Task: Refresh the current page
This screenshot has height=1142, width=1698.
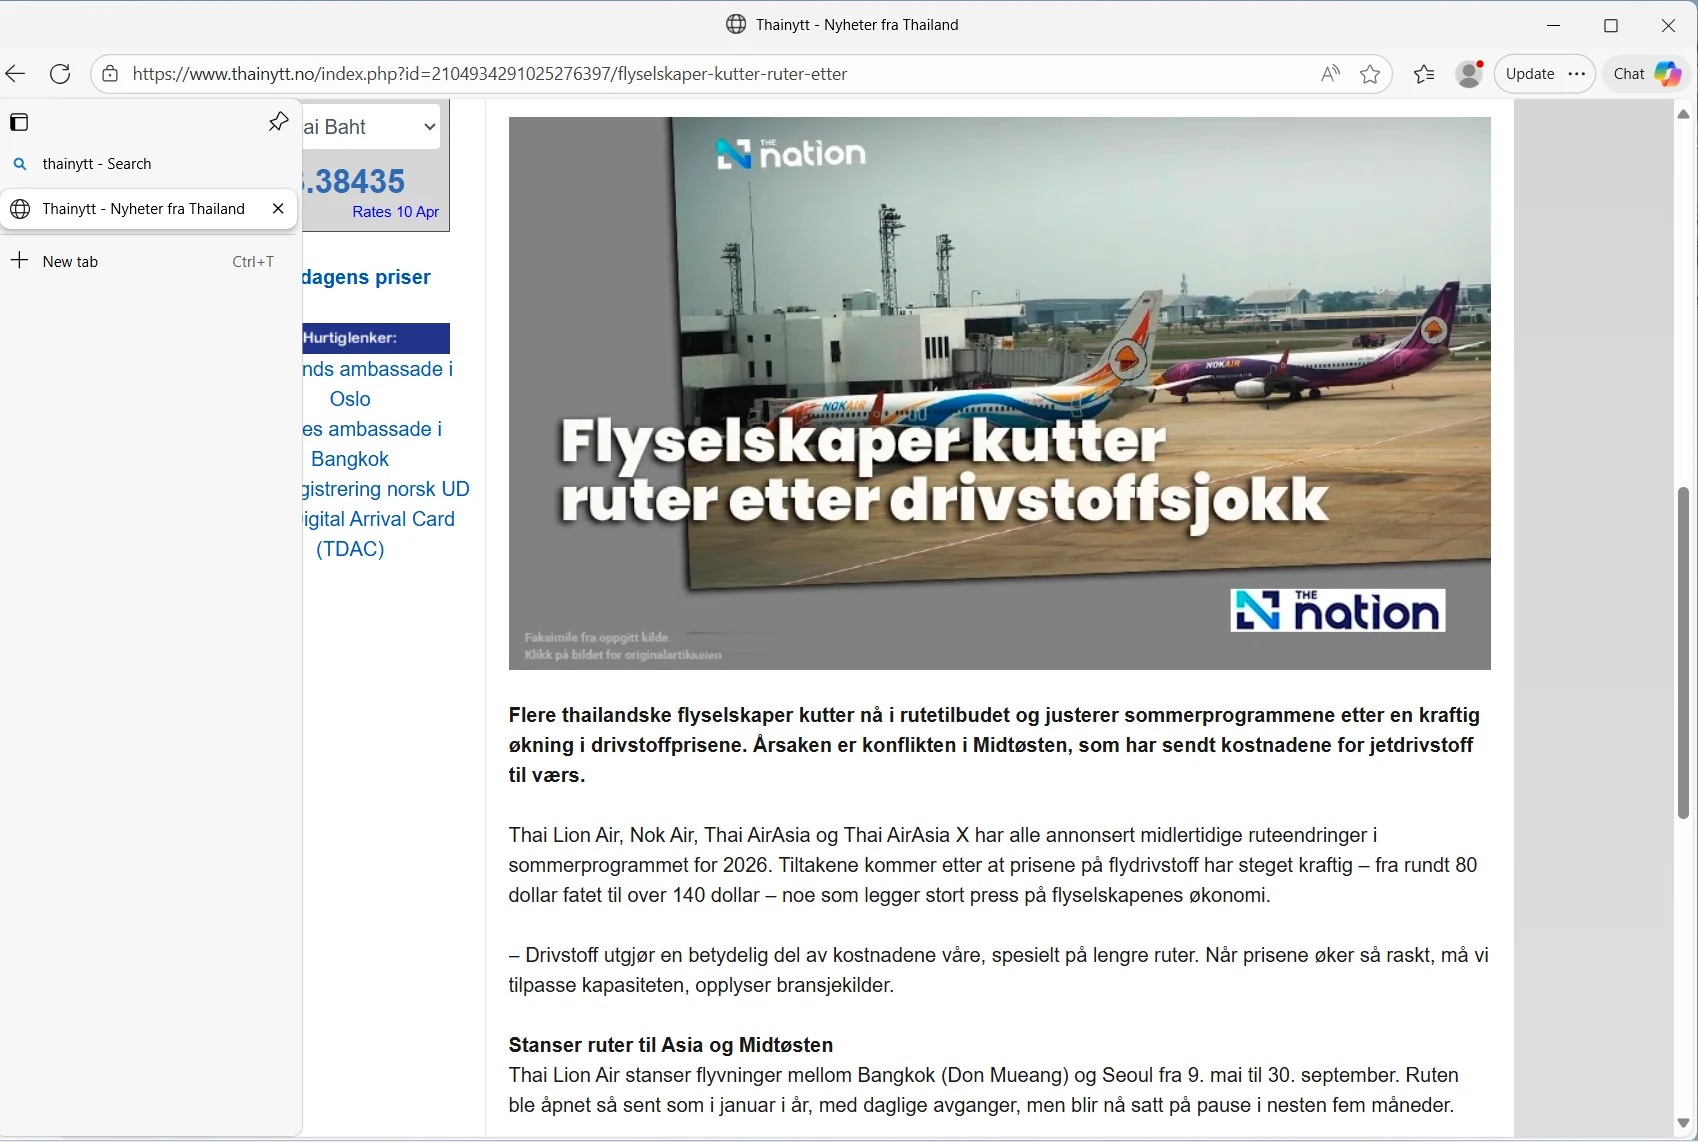Action: (x=60, y=73)
